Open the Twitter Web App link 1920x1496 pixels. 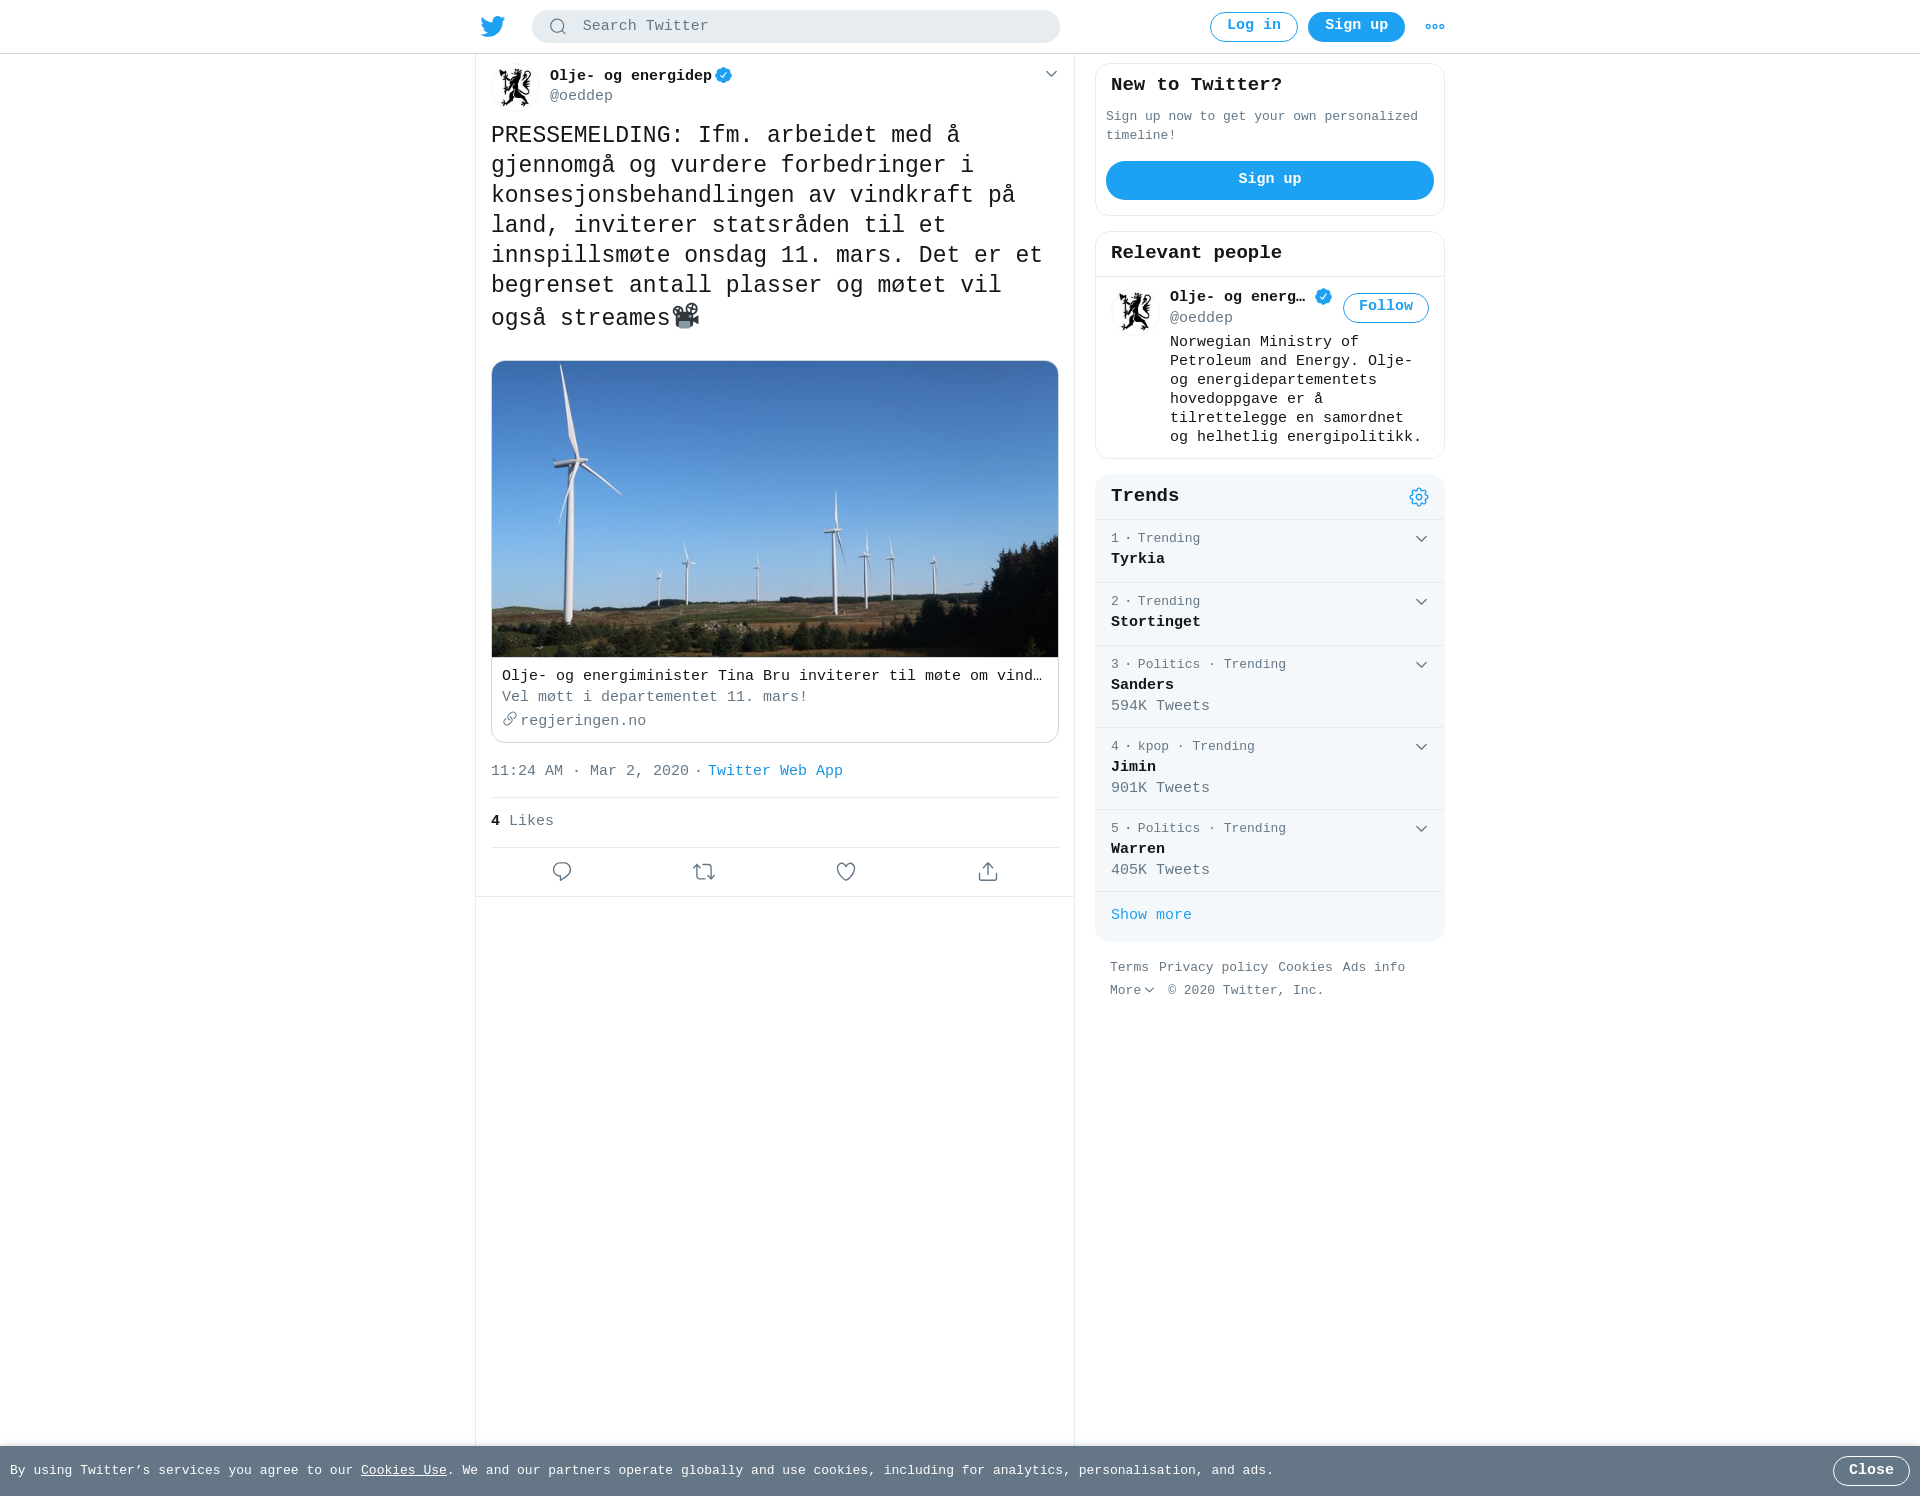775,771
